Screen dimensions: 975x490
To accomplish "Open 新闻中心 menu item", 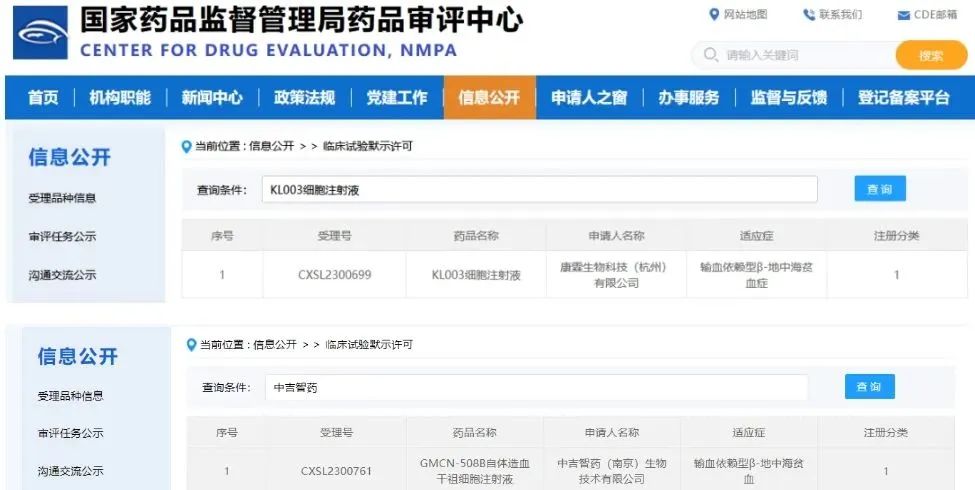I will [x=211, y=98].
